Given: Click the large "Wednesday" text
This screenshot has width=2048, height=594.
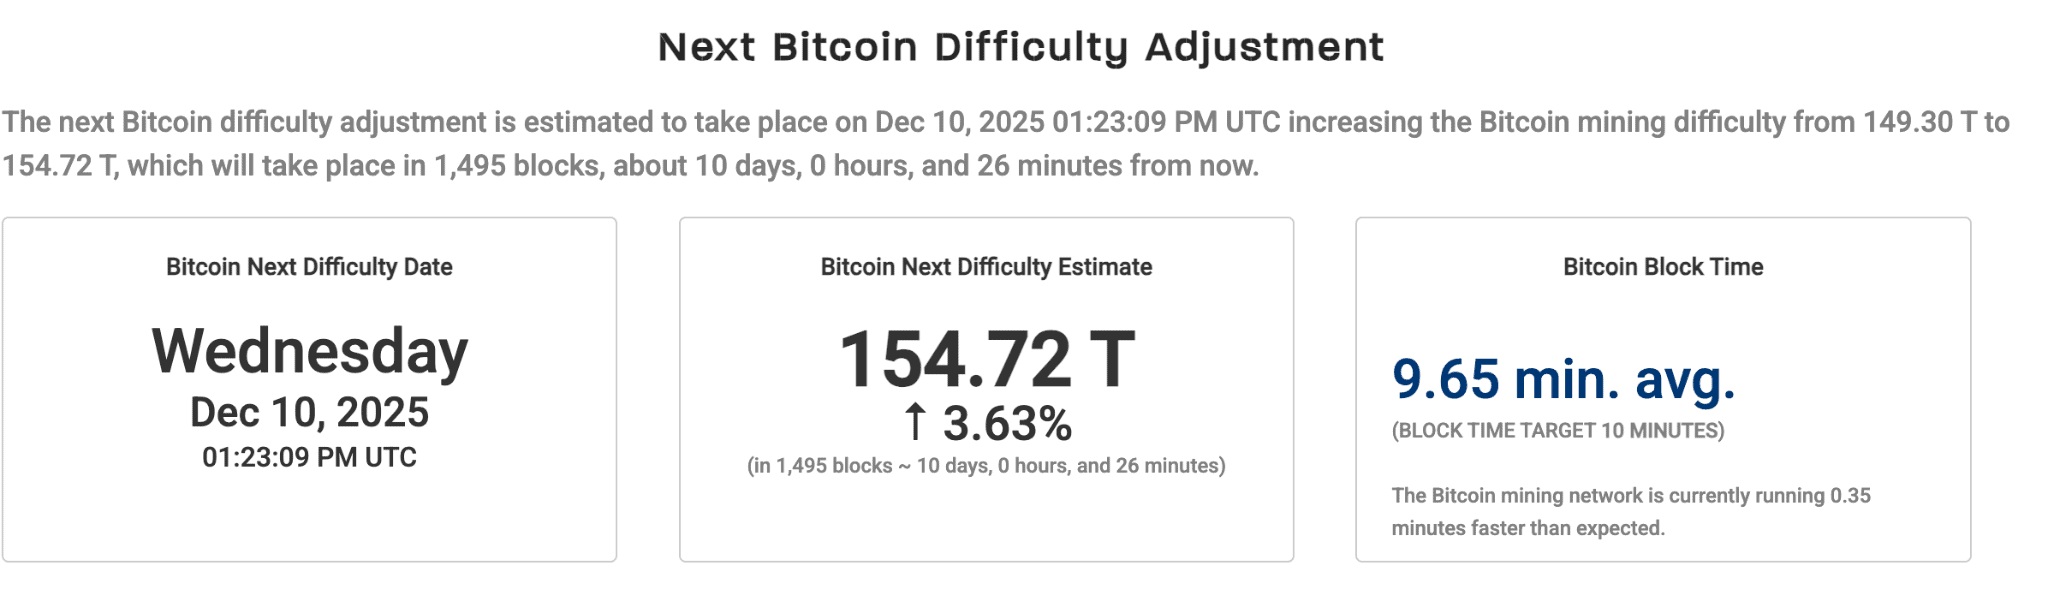Looking at the screenshot, I should (x=309, y=351).
